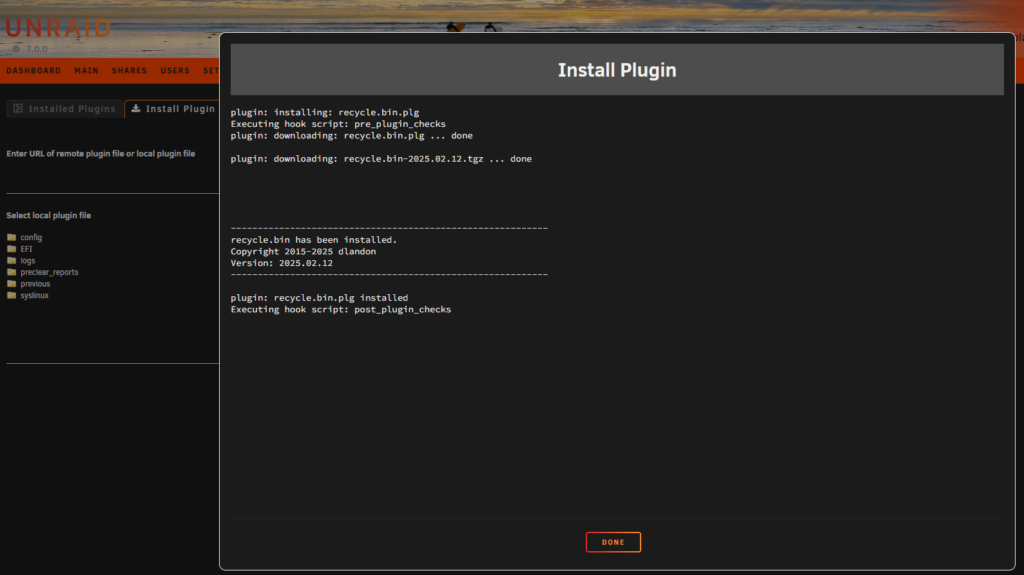This screenshot has height=575, width=1024.
Task: Click the preclear_reports folder icon
Action: (12, 272)
